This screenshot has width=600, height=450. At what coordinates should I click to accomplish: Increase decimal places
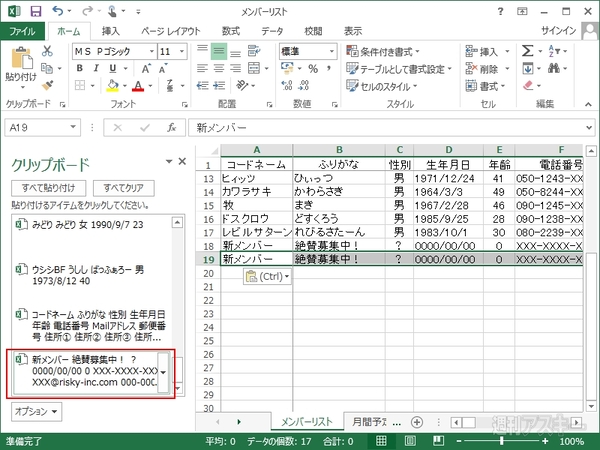point(287,85)
